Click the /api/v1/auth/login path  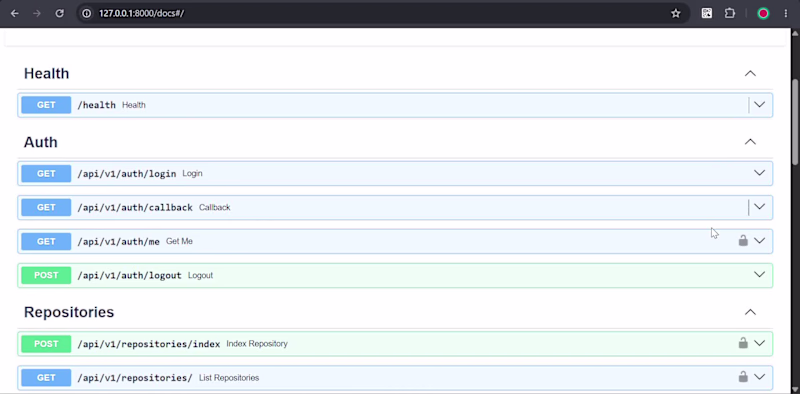click(127, 174)
